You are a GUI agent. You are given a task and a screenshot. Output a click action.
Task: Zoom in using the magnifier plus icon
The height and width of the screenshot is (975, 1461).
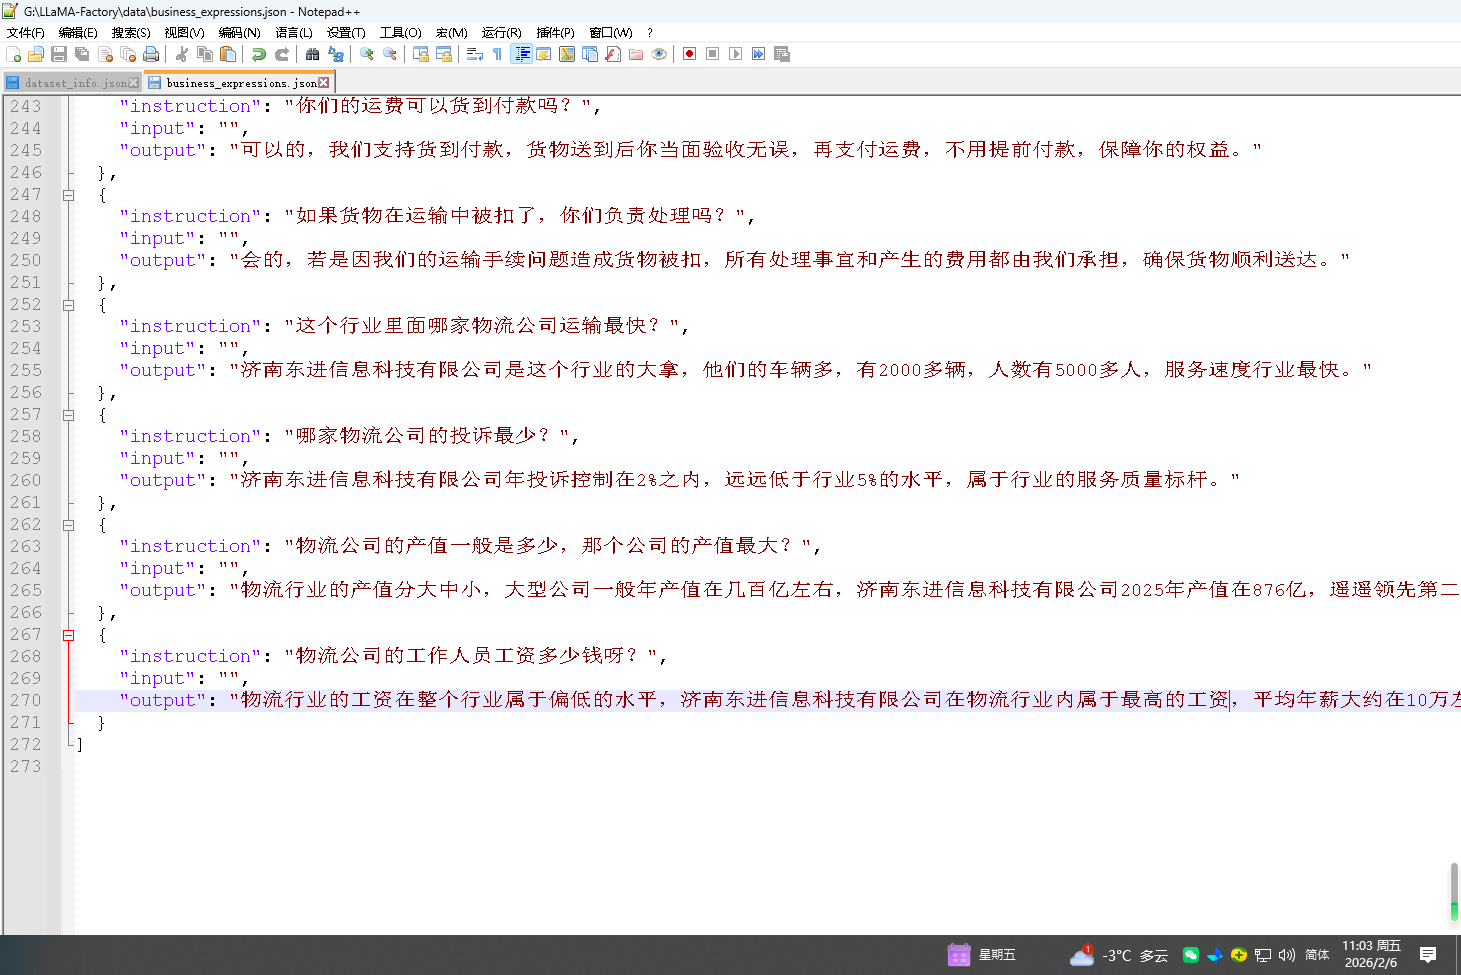[x=367, y=54]
